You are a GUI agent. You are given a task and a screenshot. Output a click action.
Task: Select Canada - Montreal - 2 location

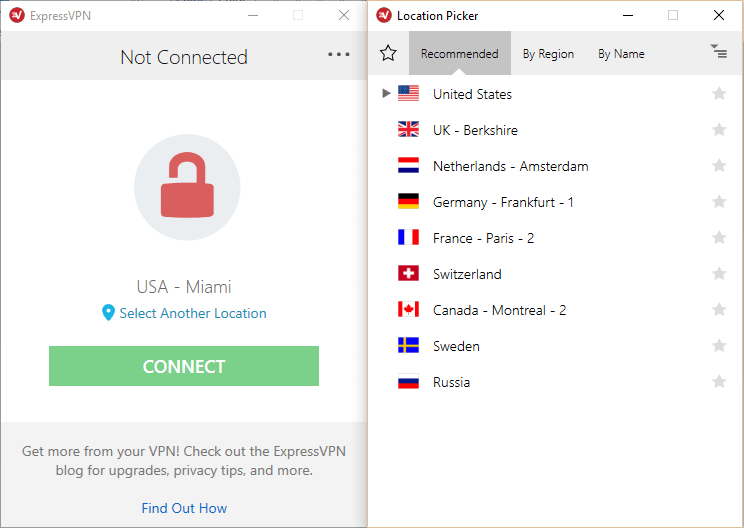click(499, 310)
